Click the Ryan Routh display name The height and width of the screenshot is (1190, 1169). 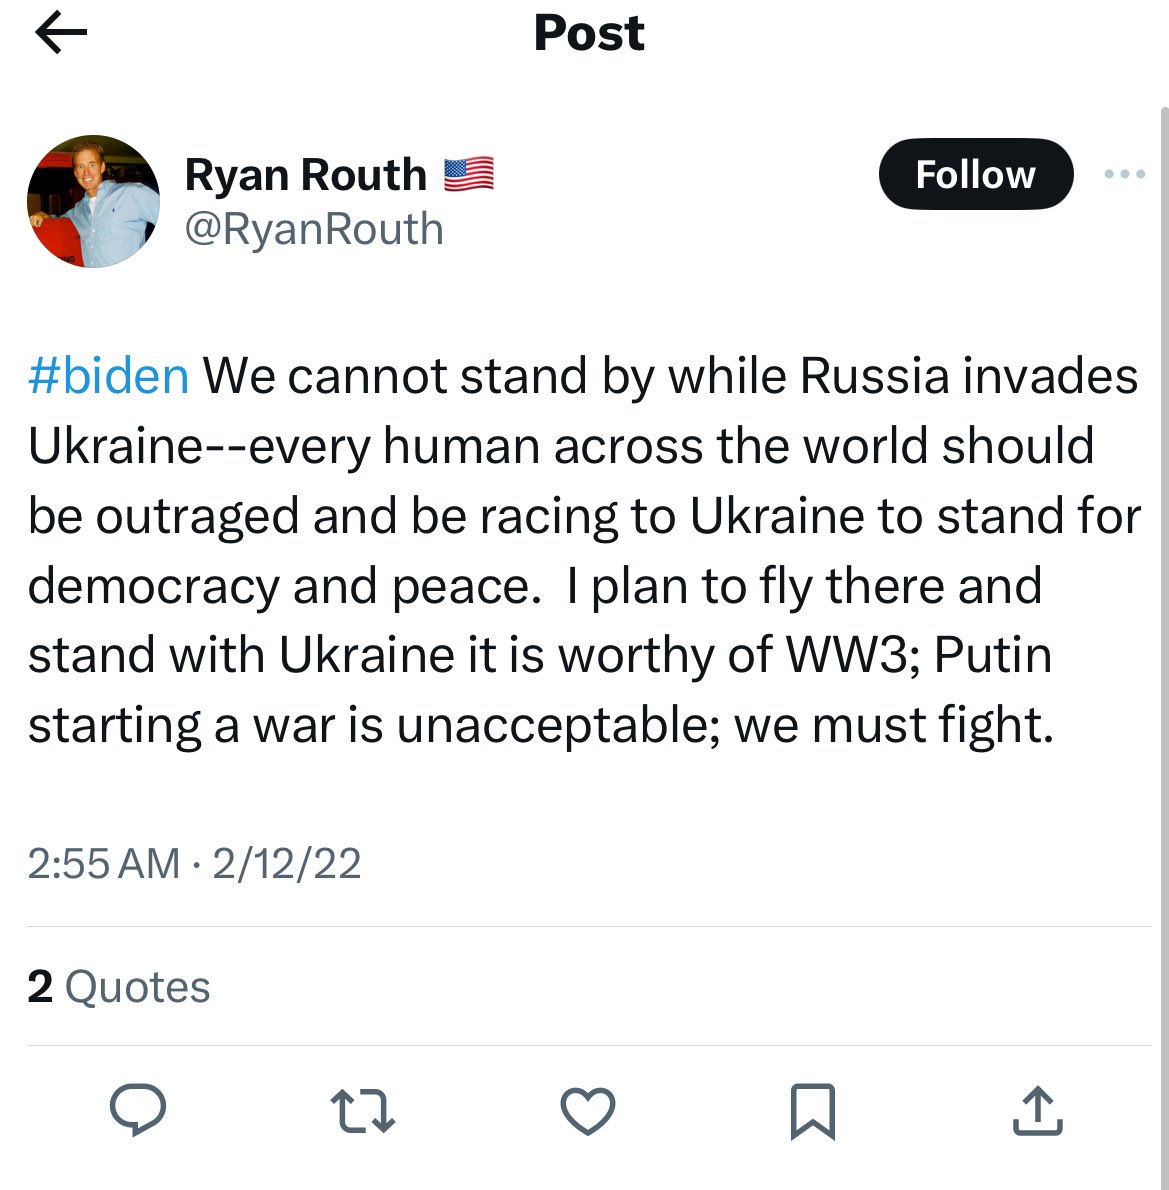[x=305, y=175]
